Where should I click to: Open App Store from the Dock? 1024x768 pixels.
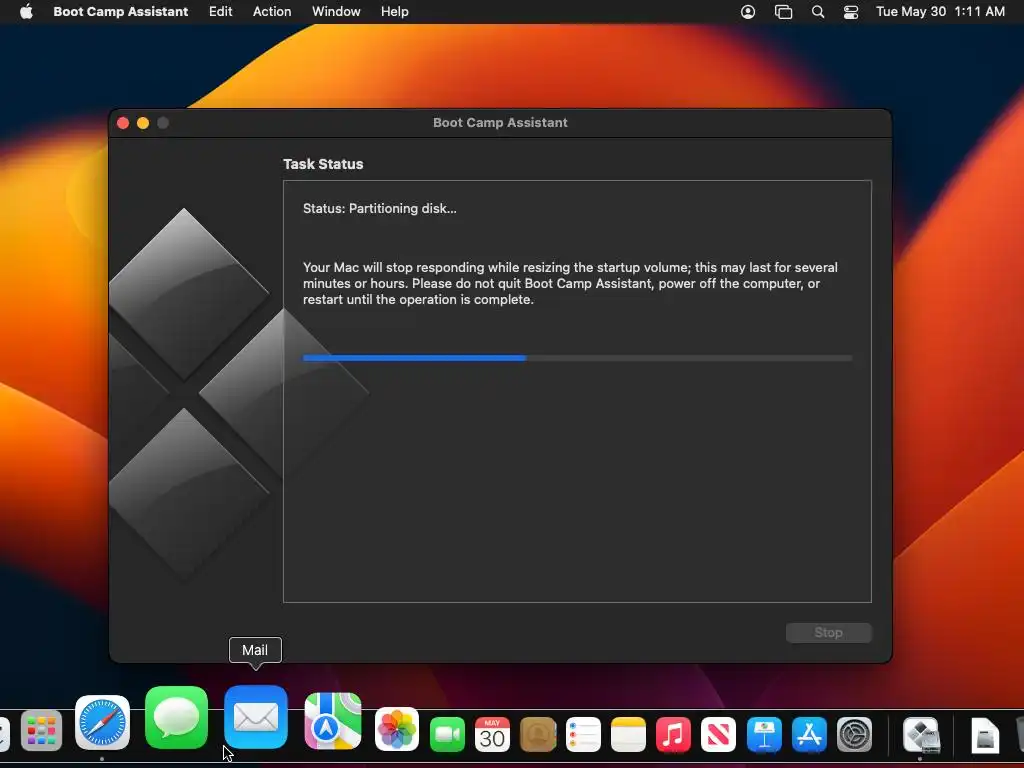click(x=809, y=734)
